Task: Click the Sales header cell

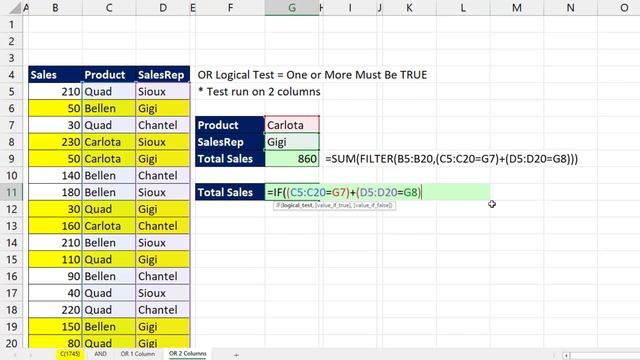Action: click(x=55, y=75)
